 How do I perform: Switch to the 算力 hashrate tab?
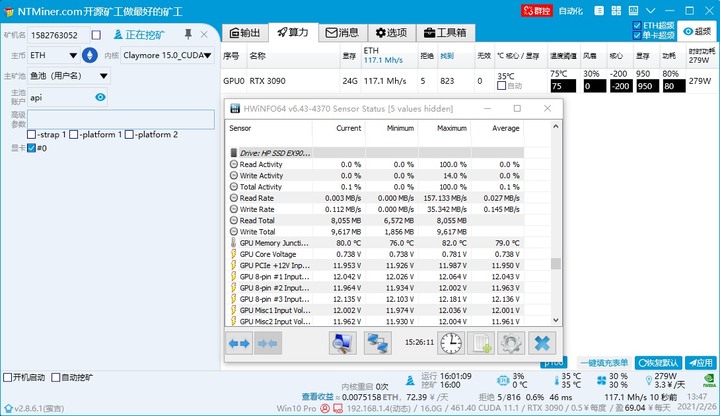coord(293,32)
